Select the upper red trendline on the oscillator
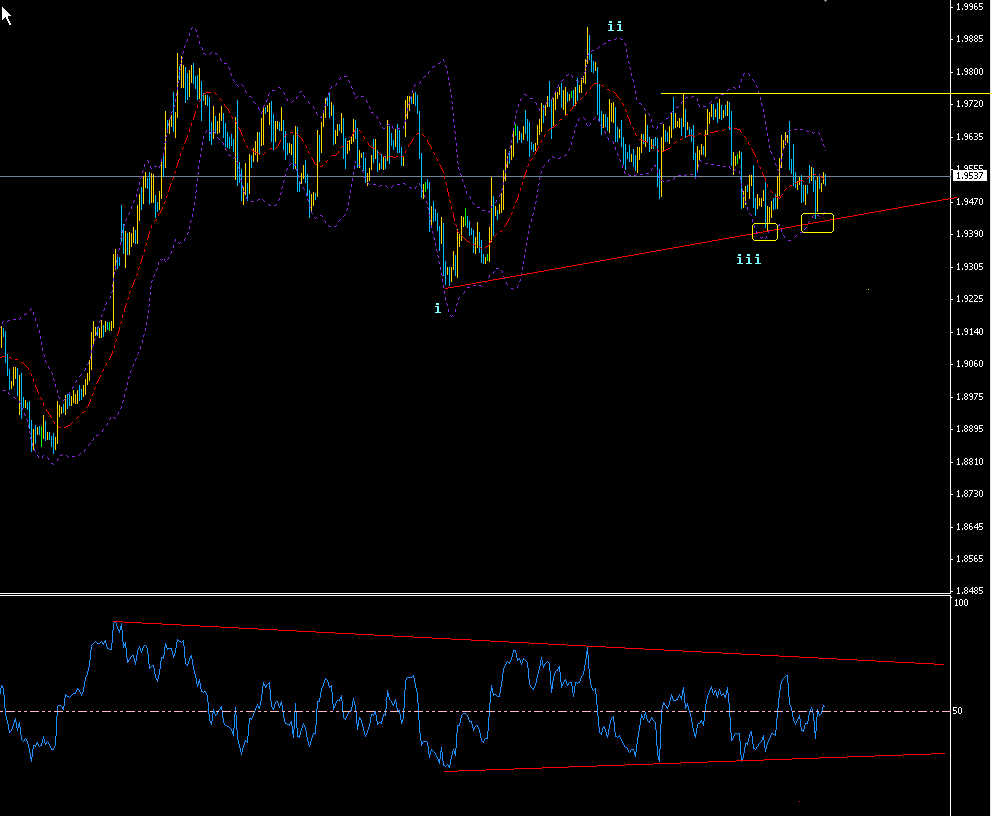Image resolution: width=992 pixels, height=816 pixels. pos(529,643)
